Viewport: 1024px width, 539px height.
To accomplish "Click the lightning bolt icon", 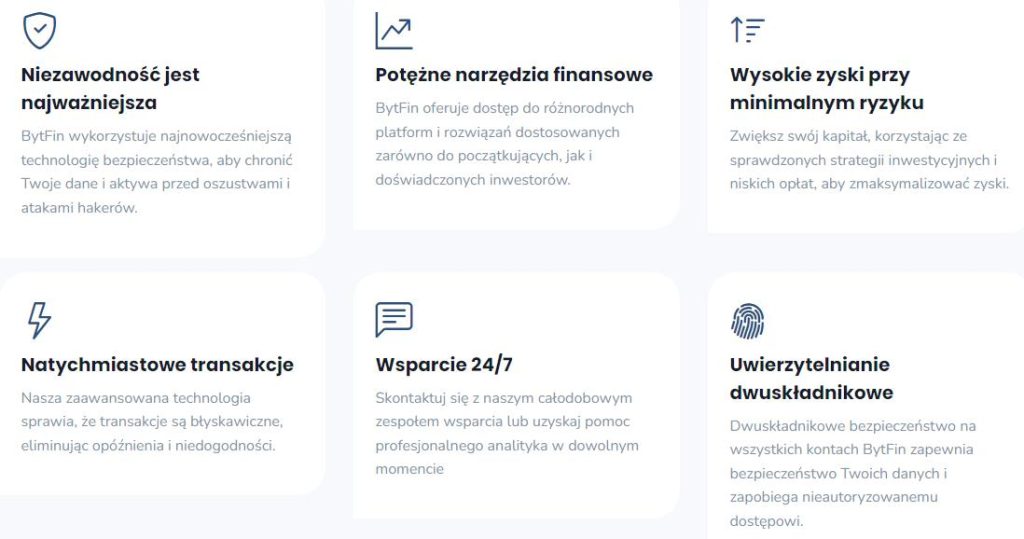I will coord(39,320).
